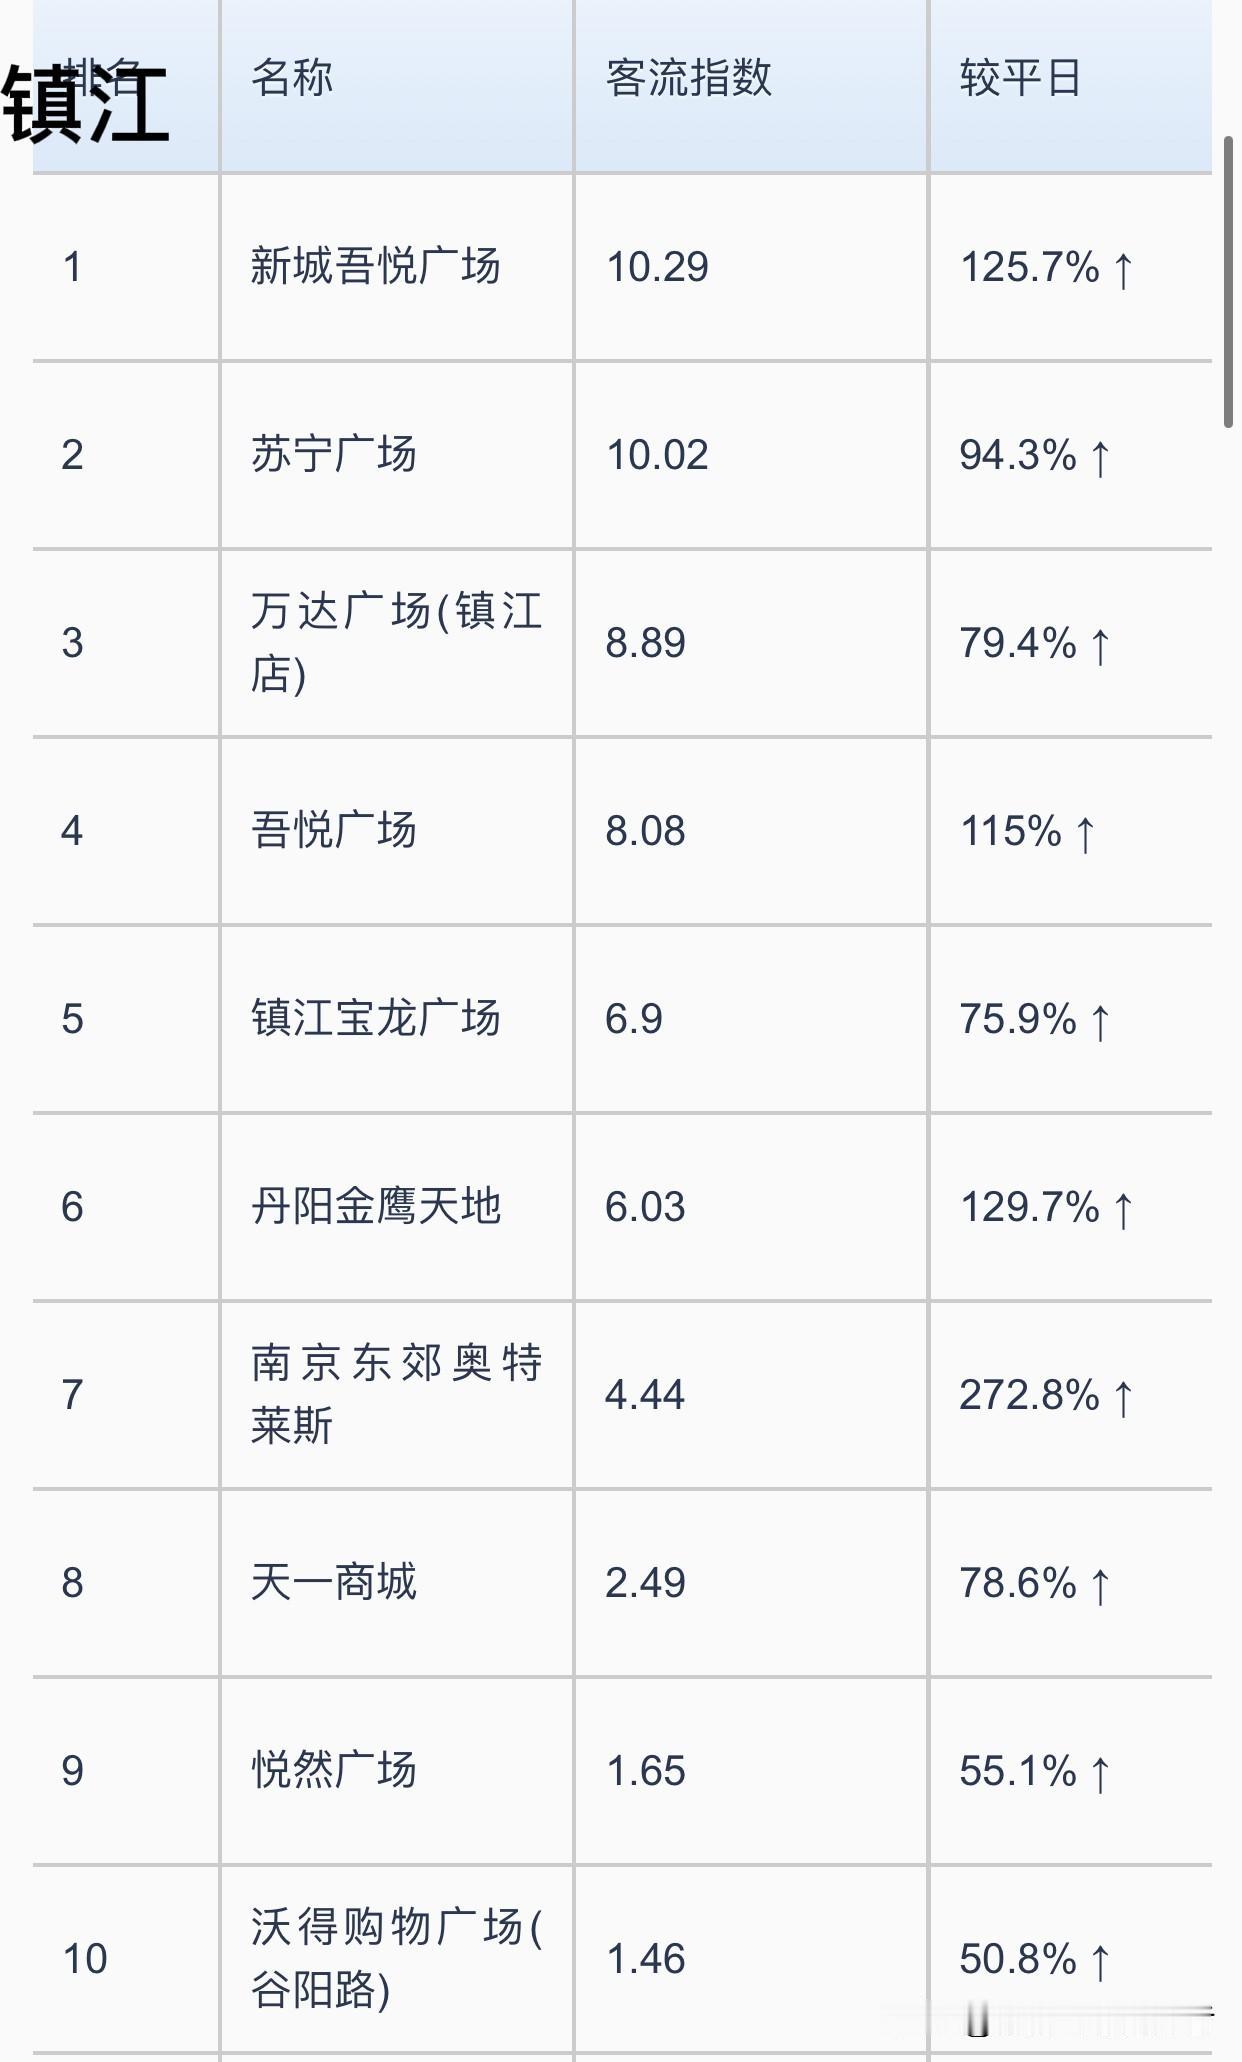Select 悦然广场 in the list
1242x2062 pixels.
point(333,1771)
